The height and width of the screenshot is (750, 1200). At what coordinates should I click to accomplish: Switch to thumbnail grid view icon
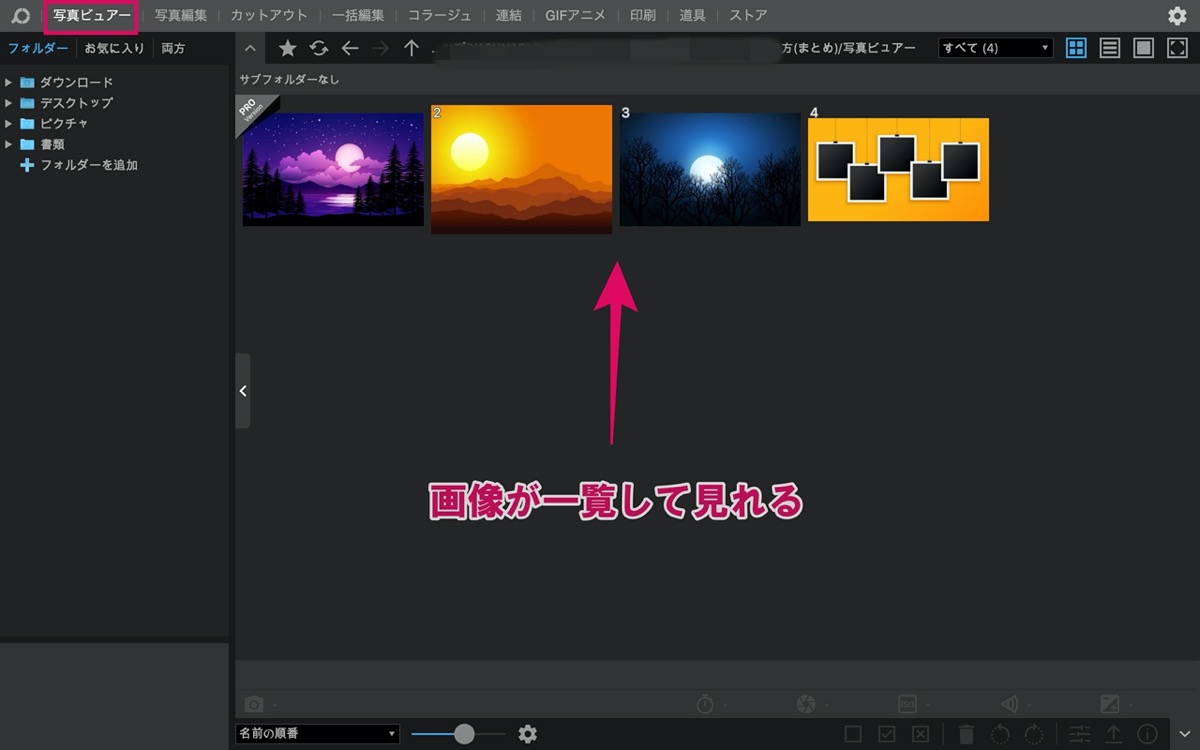click(1076, 48)
